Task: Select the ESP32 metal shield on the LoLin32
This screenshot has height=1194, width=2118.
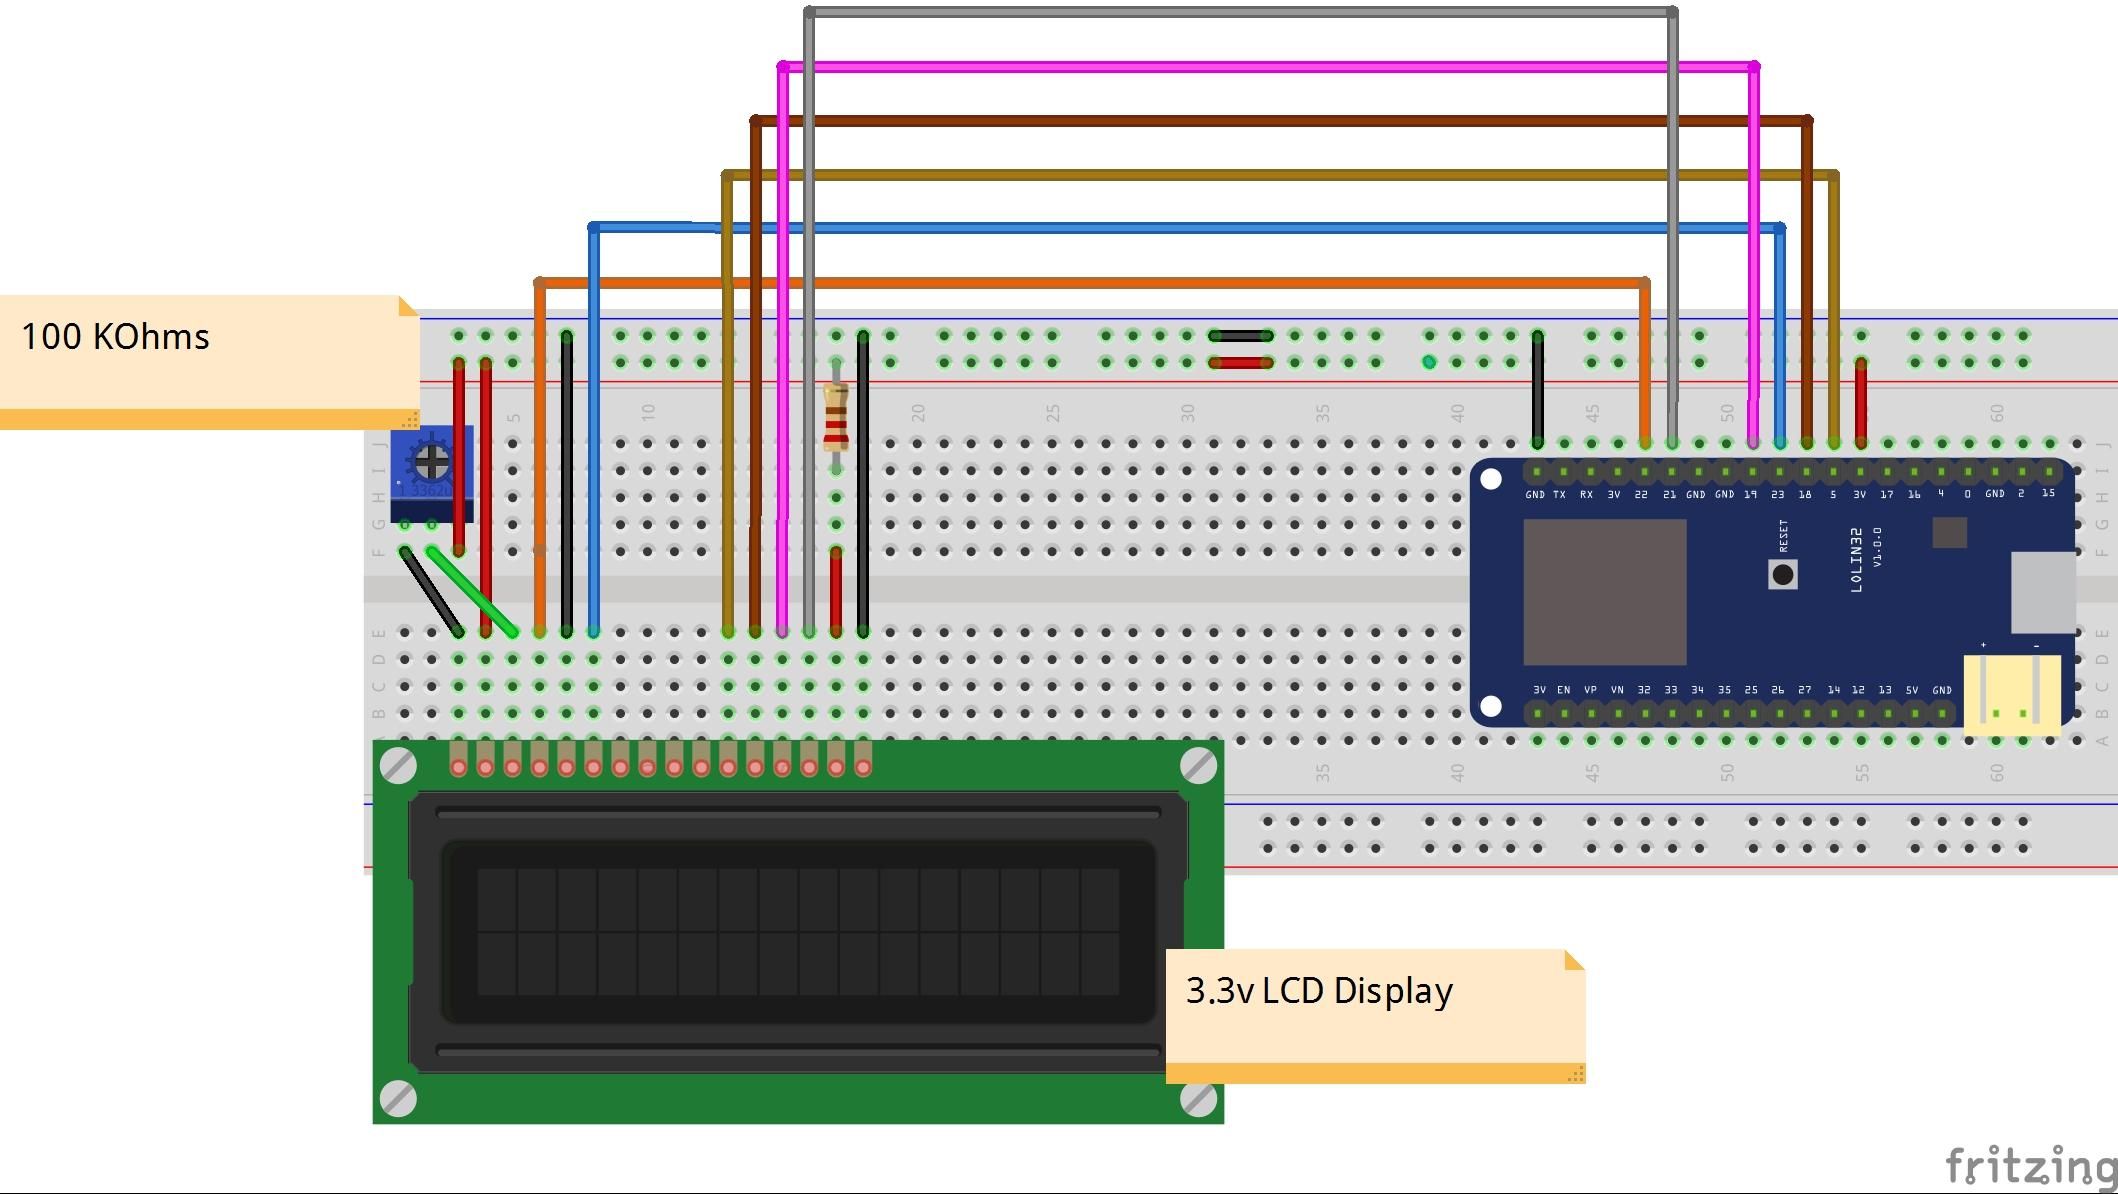Action: (x=1605, y=592)
